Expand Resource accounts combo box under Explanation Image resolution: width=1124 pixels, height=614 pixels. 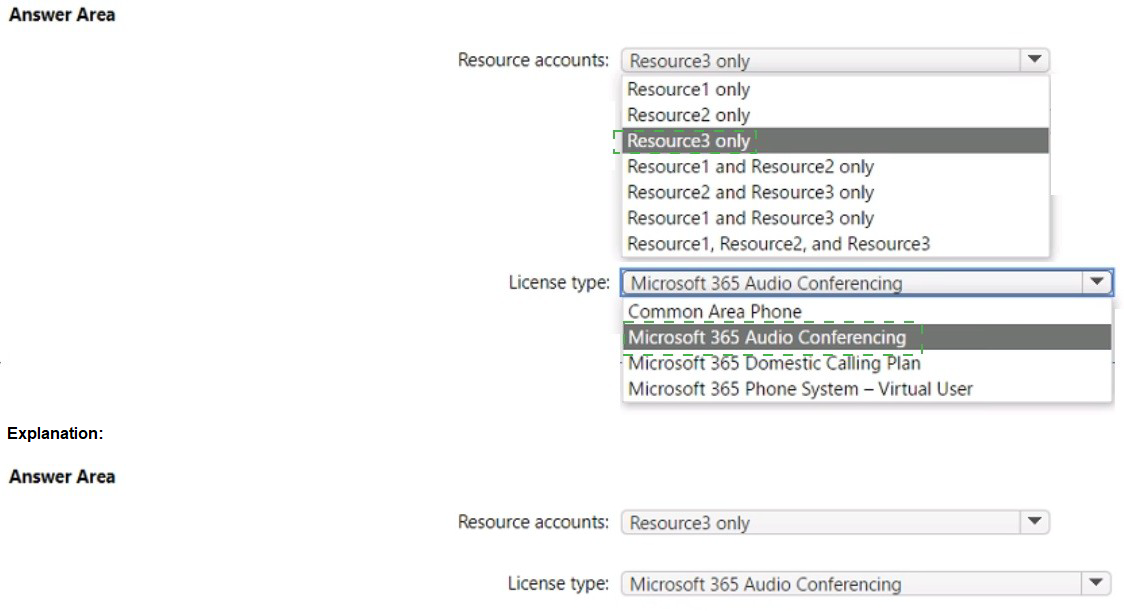[820, 523]
